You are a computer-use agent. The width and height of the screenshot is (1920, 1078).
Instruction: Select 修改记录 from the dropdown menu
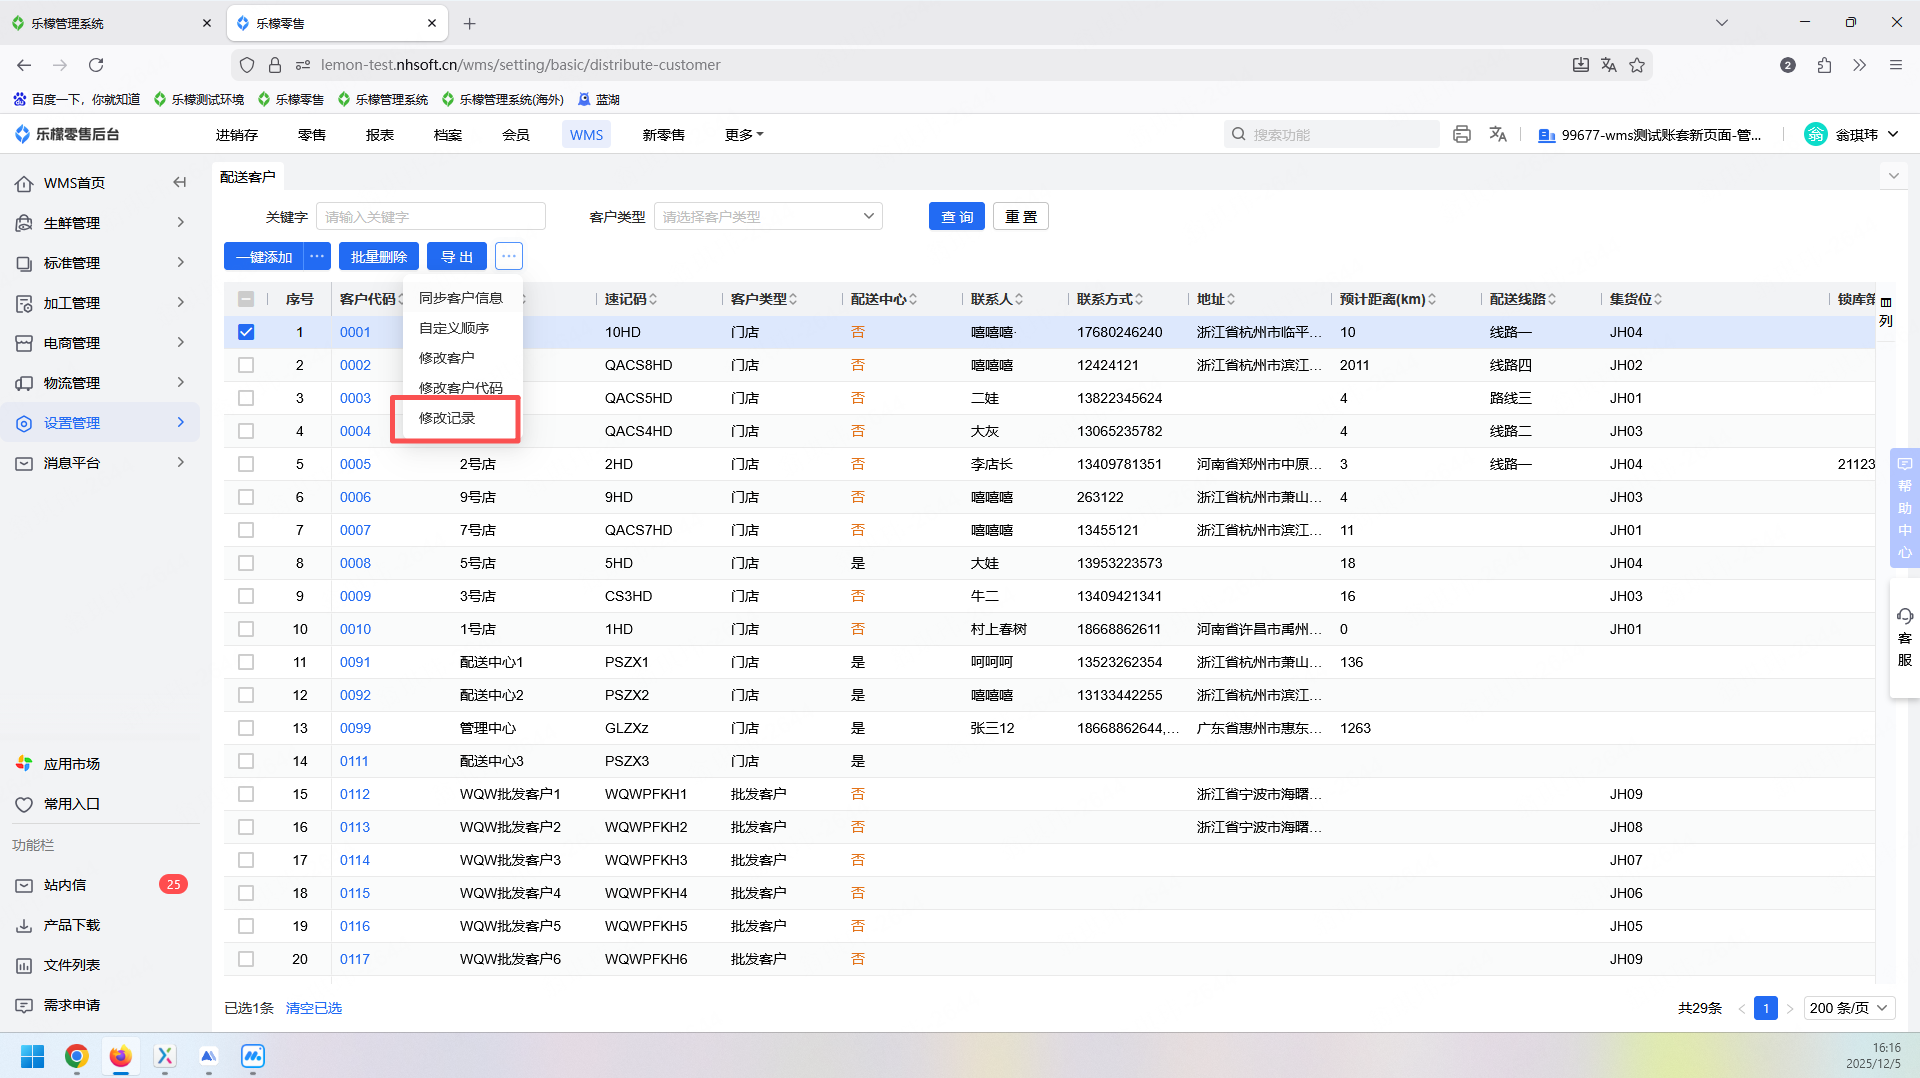(x=447, y=418)
